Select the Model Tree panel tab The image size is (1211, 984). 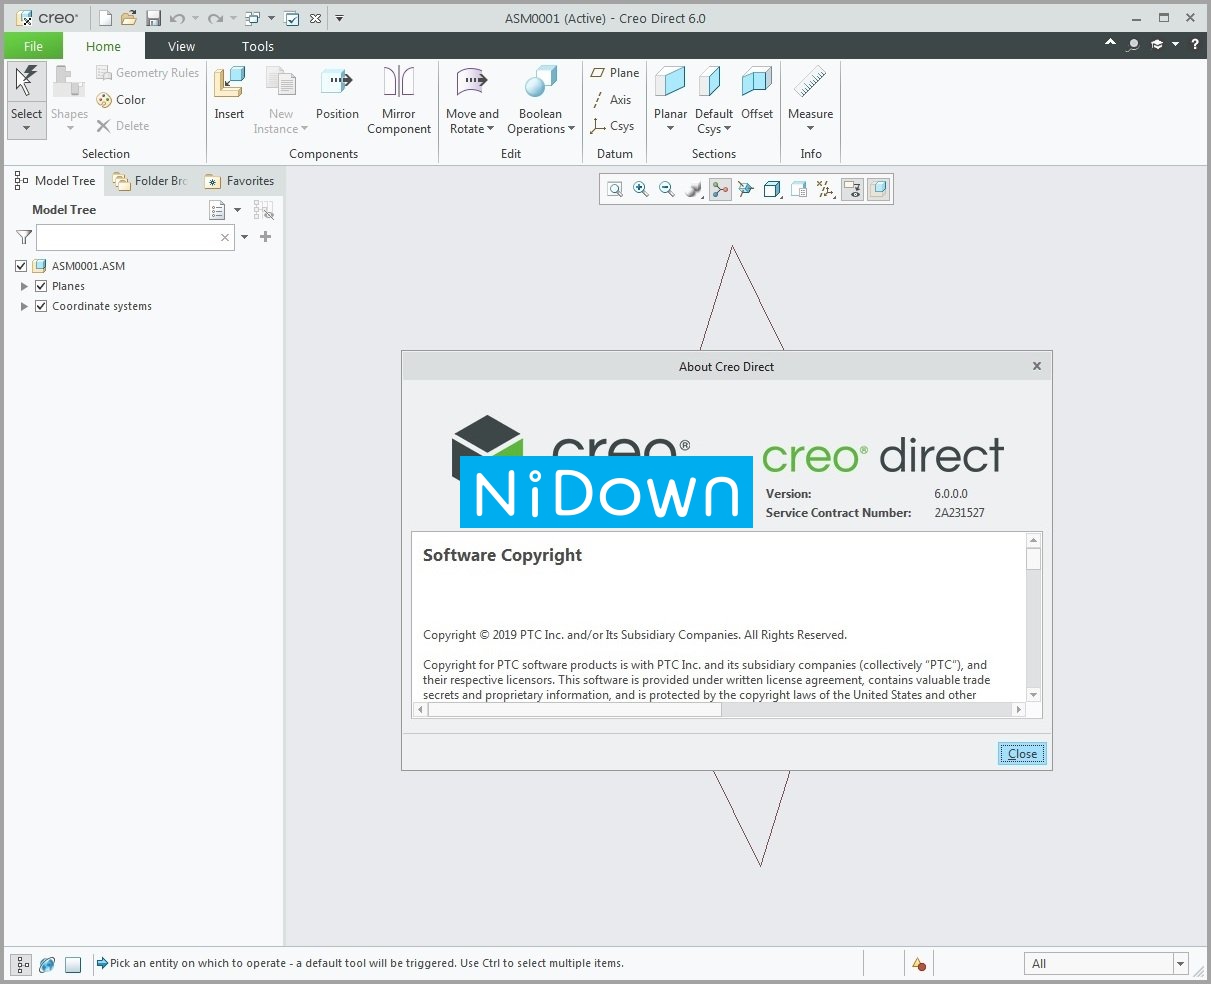click(x=55, y=181)
